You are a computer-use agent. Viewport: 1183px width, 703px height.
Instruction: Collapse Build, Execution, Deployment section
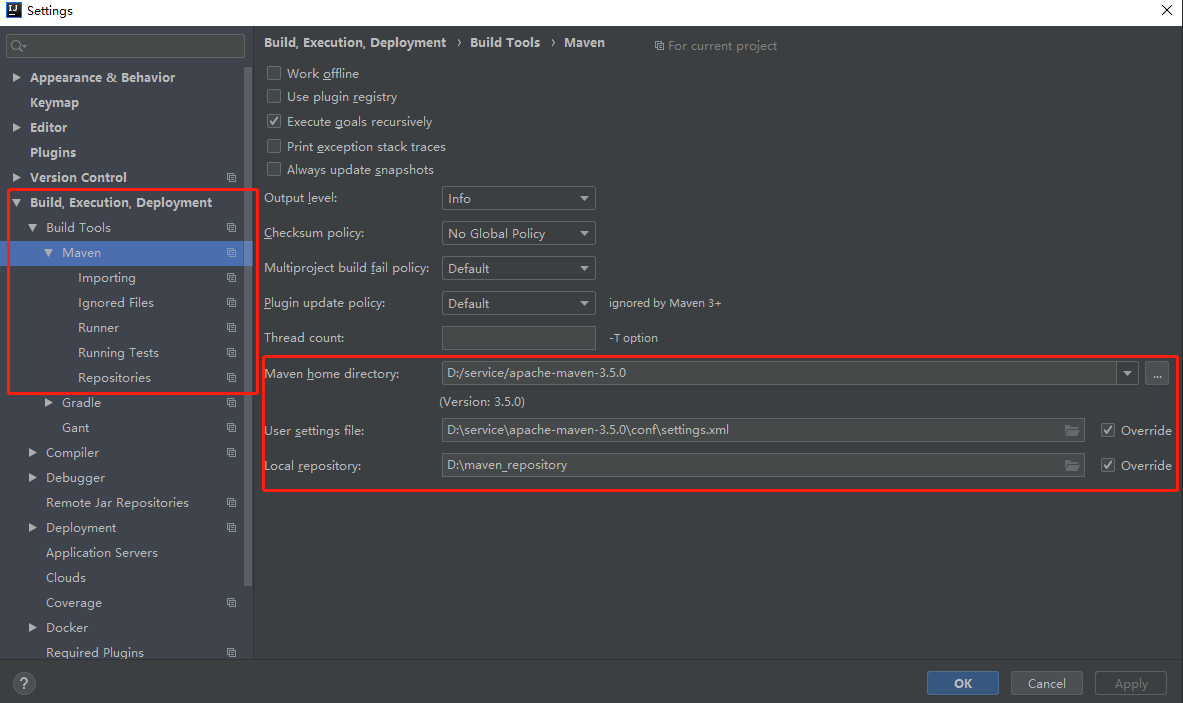[x=17, y=202]
